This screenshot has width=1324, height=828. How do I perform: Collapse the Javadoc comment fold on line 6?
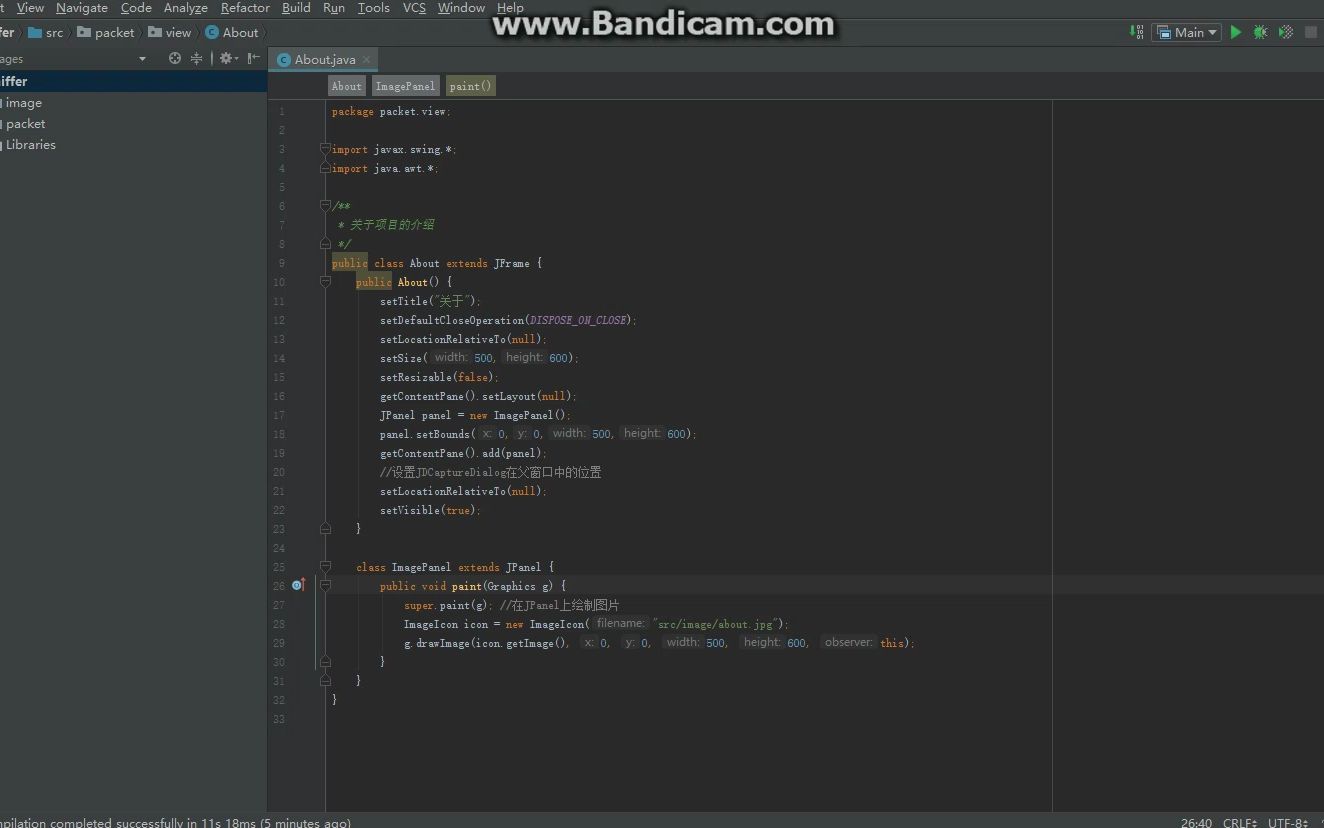[325, 206]
